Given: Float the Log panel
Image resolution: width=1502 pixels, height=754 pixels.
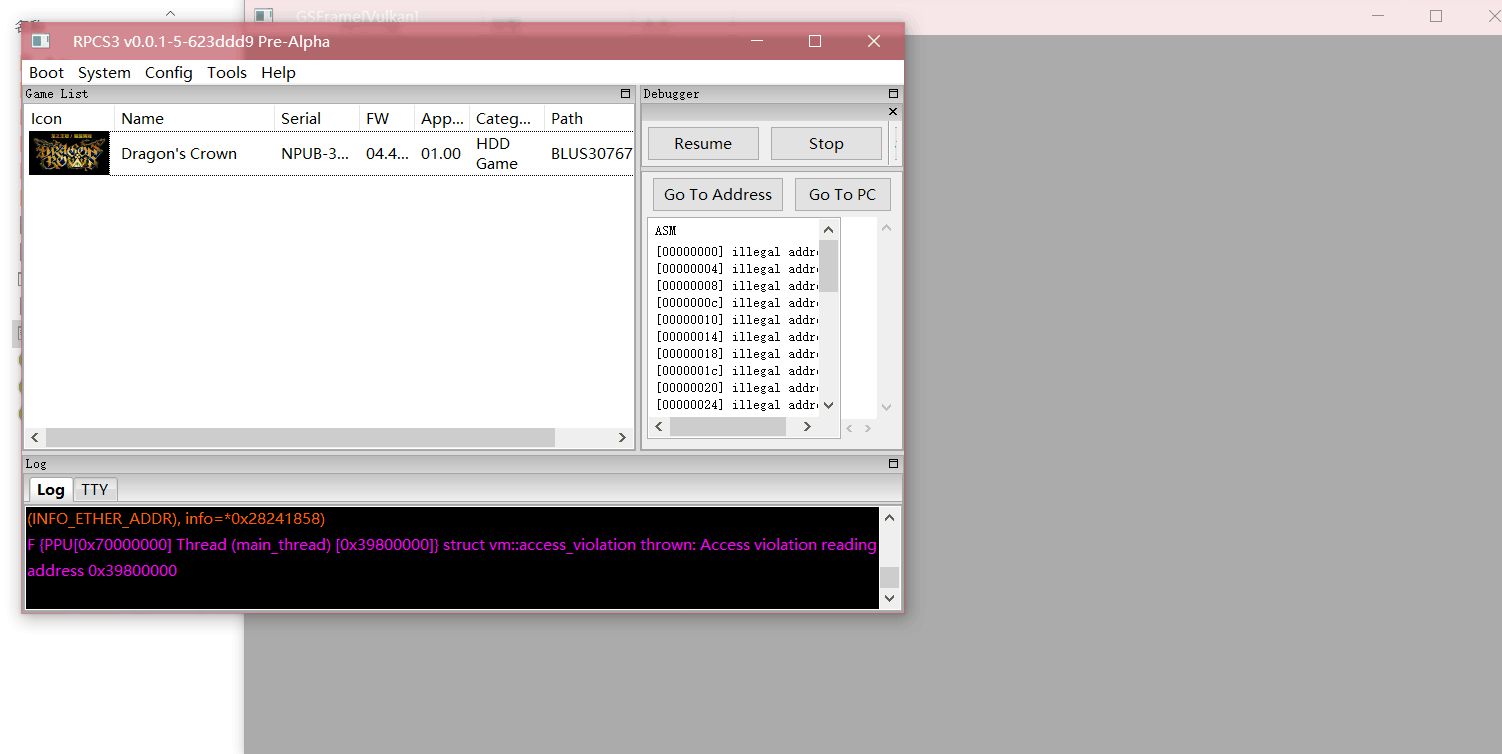Looking at the screenshot, I should pos(893,464).
